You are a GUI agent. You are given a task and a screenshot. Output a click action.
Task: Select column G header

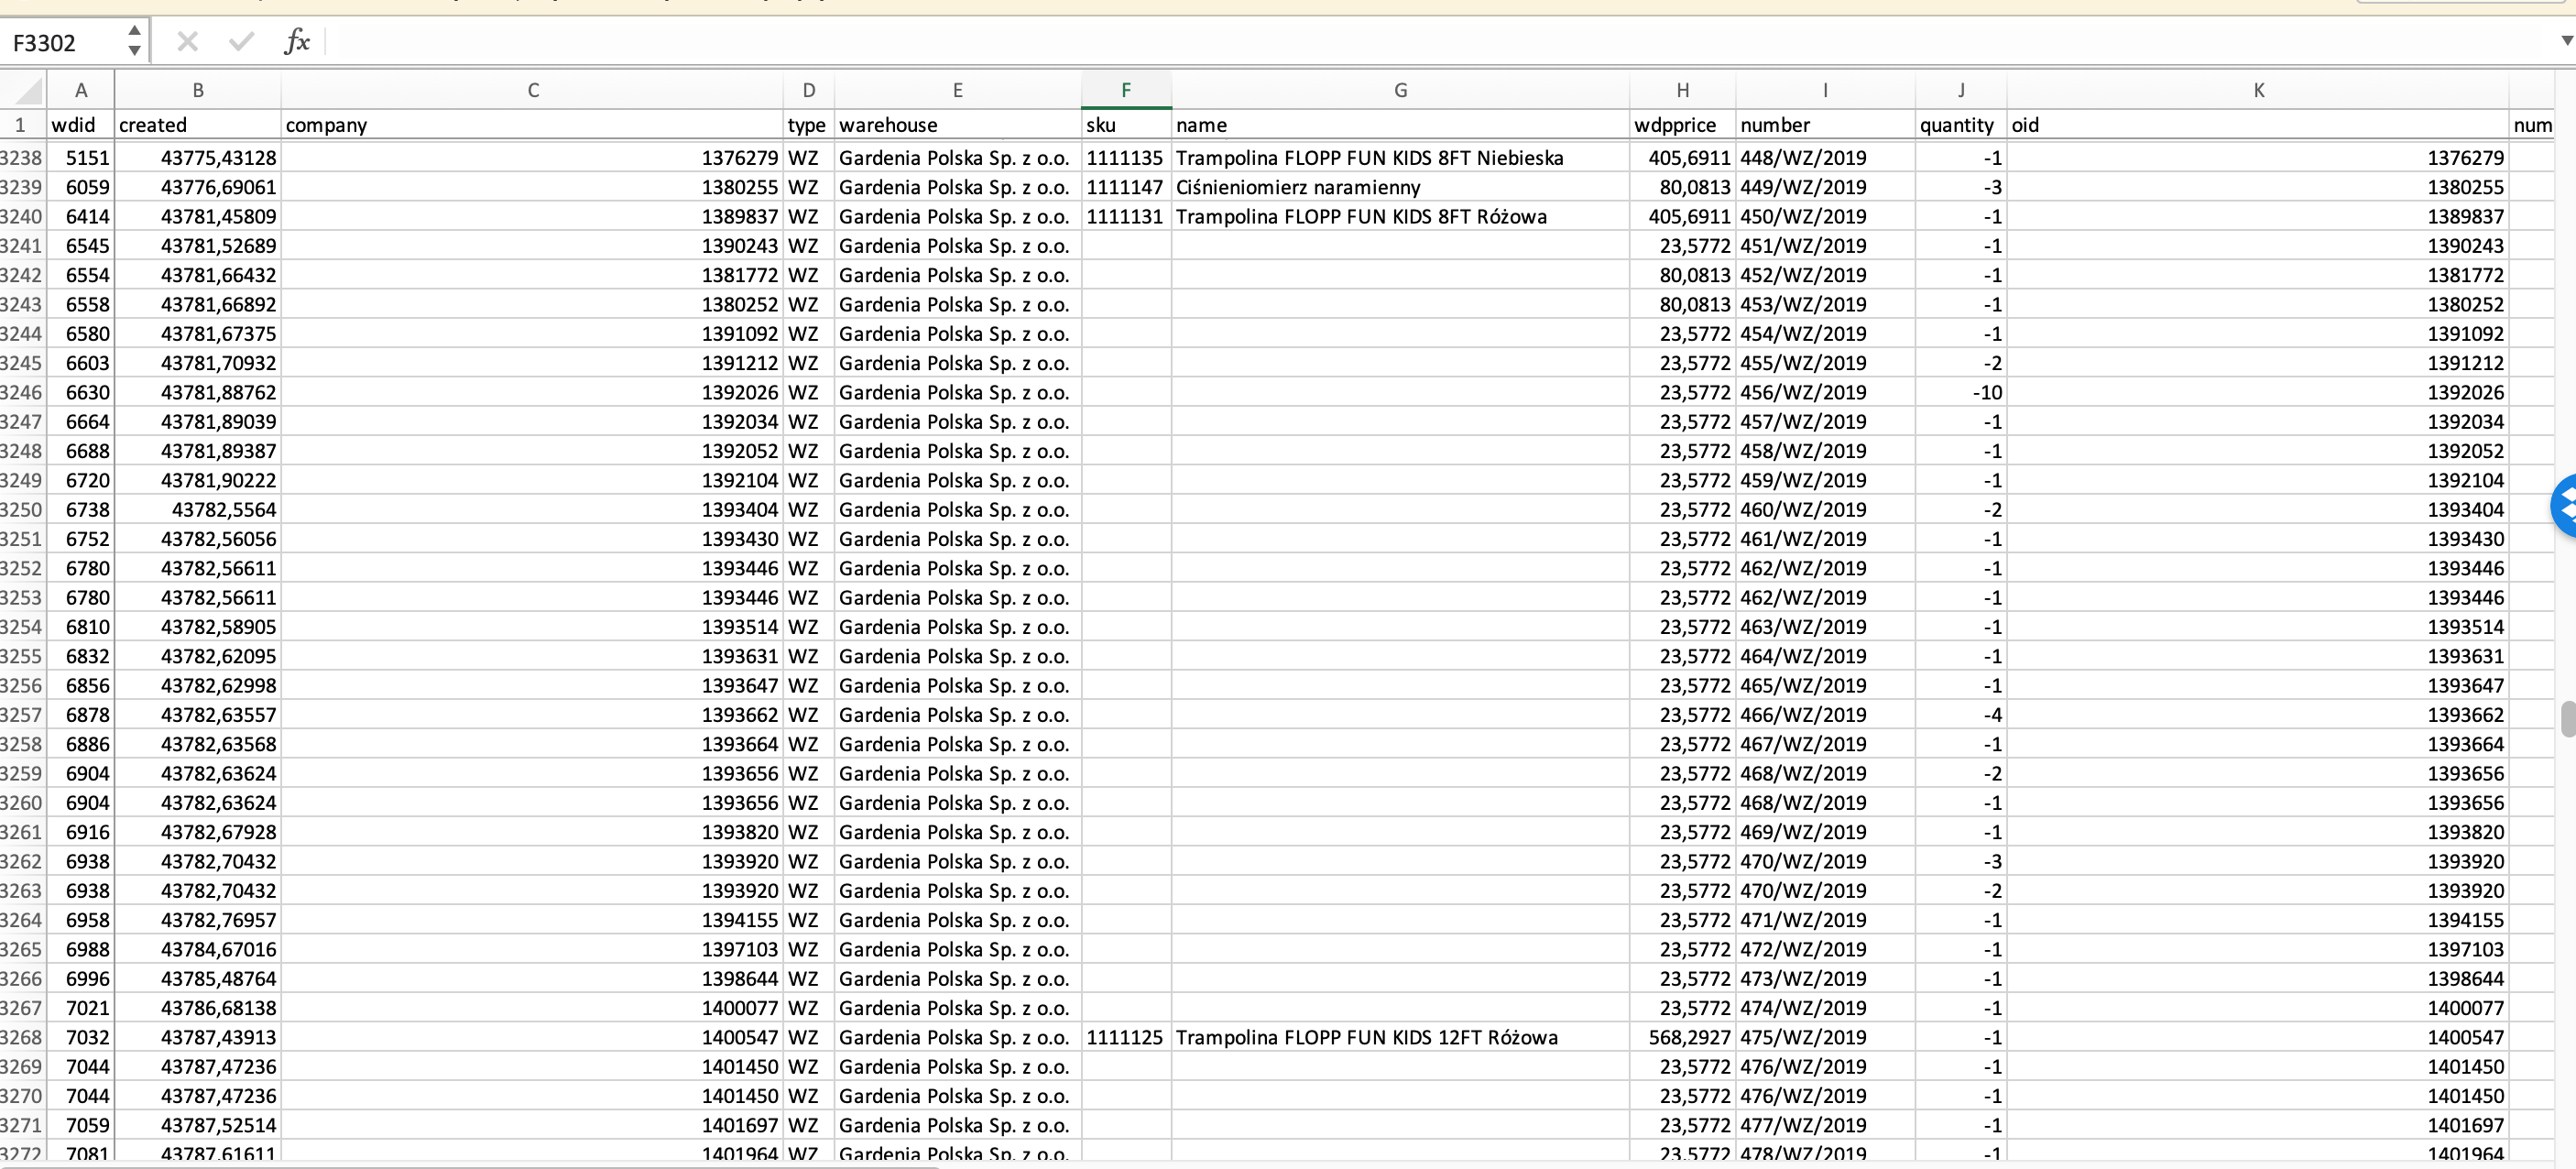tap(1400, 90)
